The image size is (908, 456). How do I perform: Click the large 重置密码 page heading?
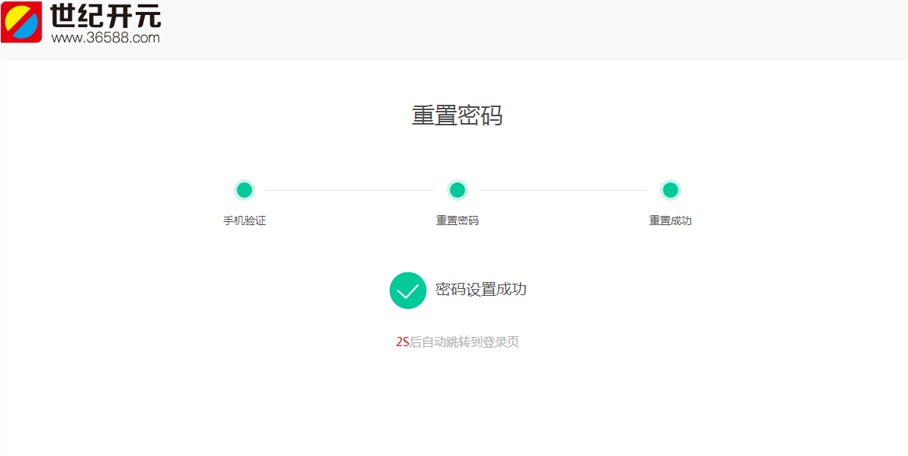click(x=457, y=115)
